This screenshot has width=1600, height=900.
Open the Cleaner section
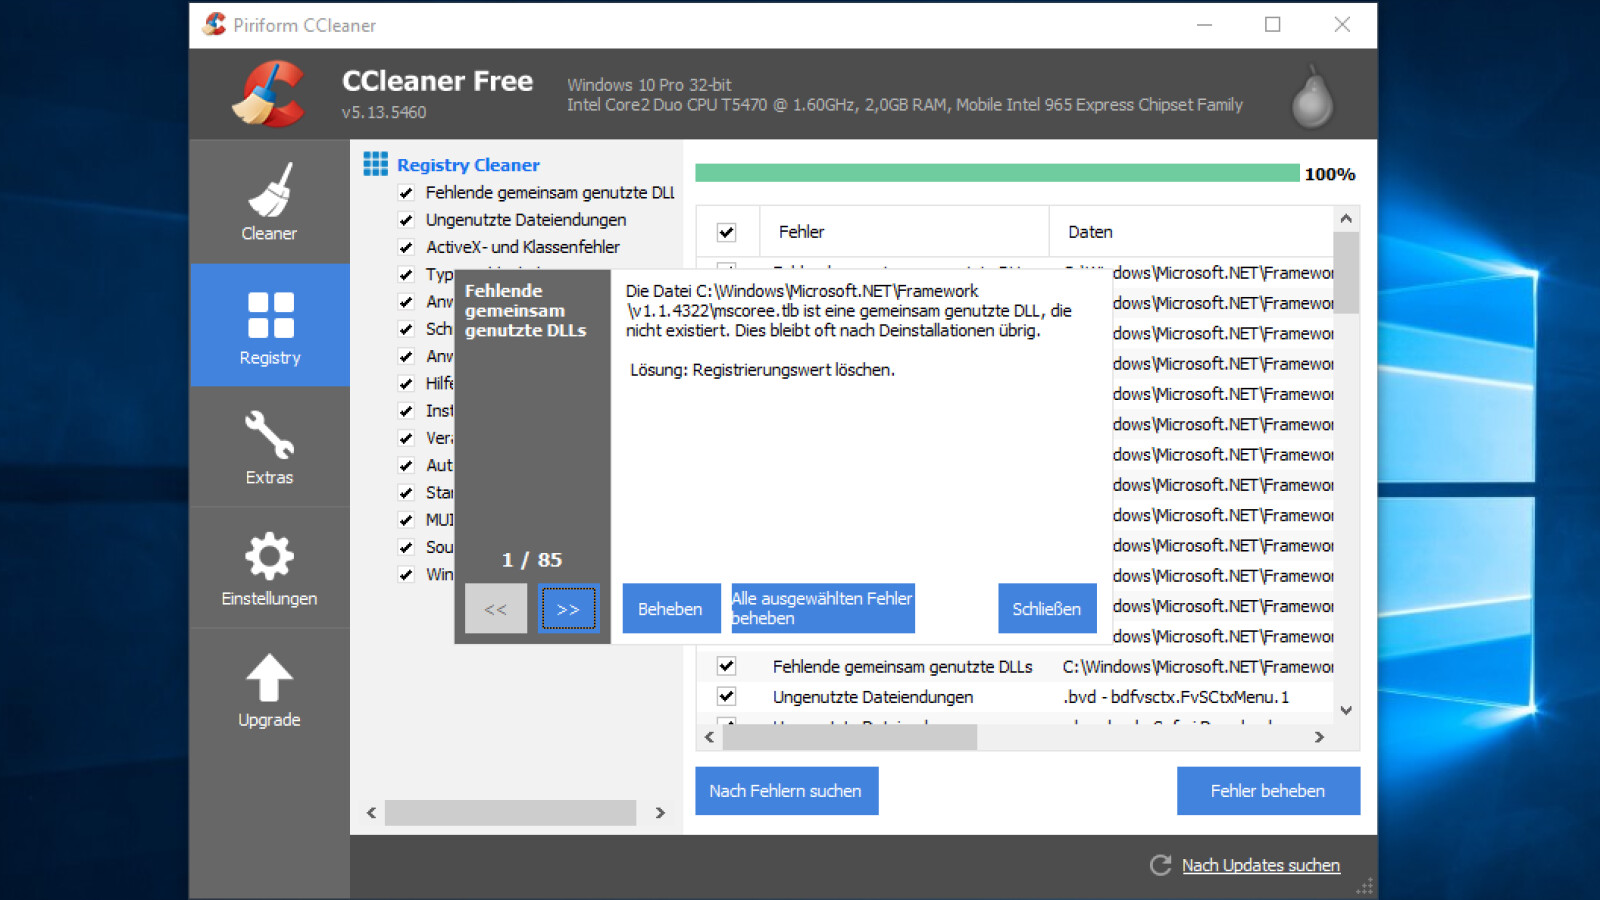point(269,202)
